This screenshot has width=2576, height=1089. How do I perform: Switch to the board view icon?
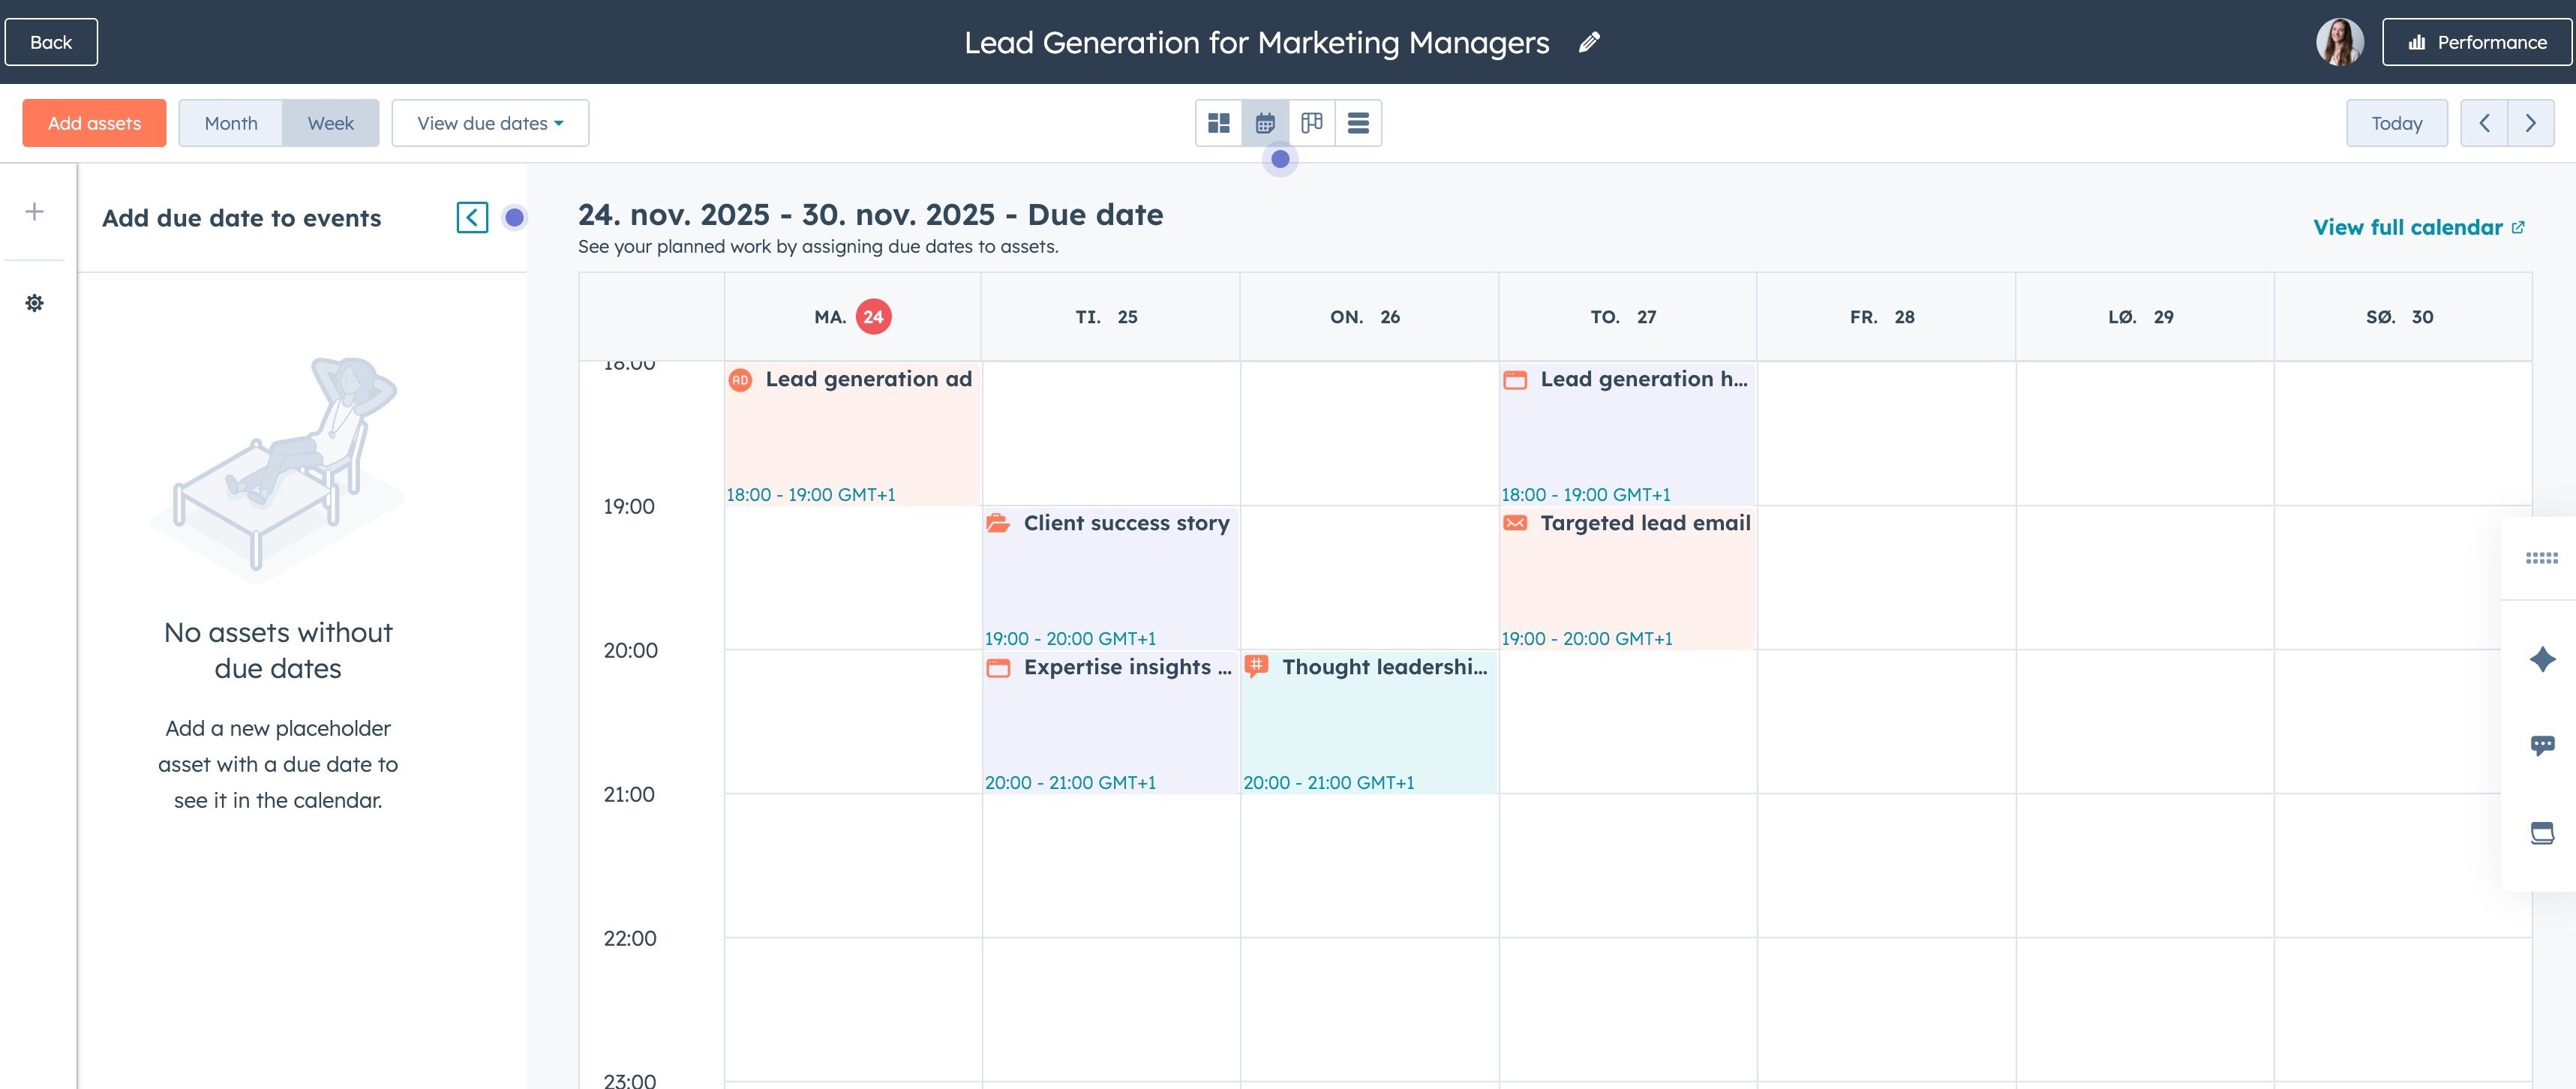[x=1219, y=122]
